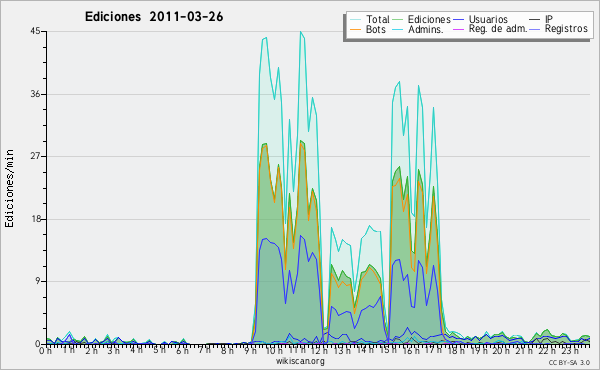Select the 'IP' legend label
The width and height of the screenshot is (600, 370).
[x=549, y=19]
